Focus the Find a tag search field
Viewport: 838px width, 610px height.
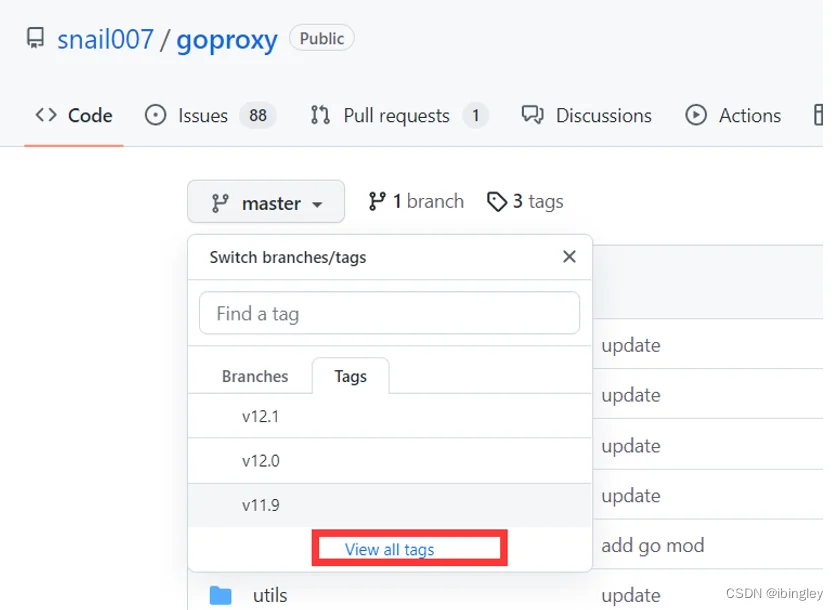point(390,313)
